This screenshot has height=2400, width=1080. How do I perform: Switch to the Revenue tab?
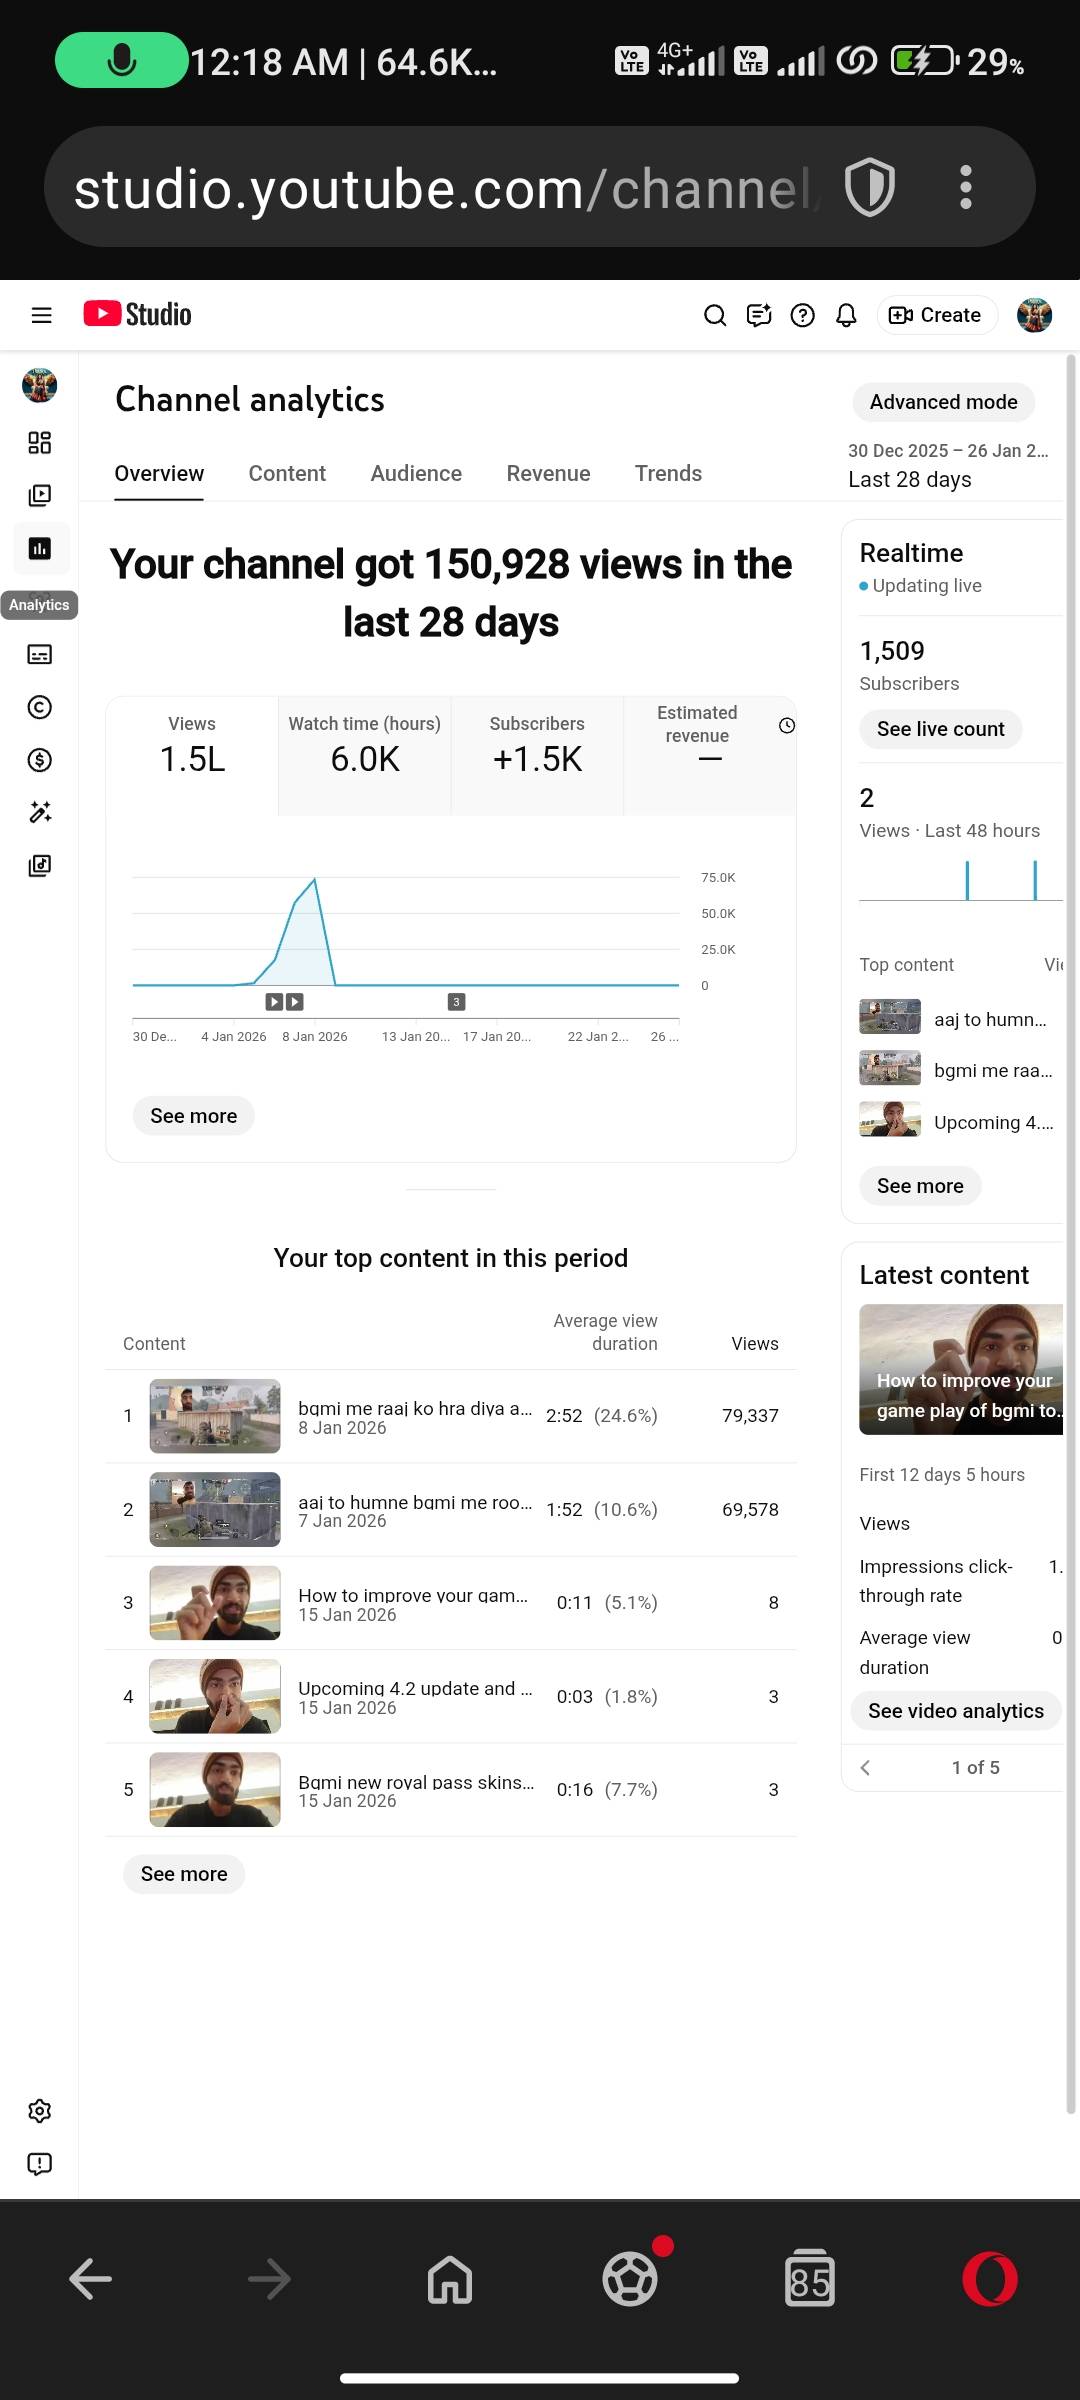pos(548,474)
